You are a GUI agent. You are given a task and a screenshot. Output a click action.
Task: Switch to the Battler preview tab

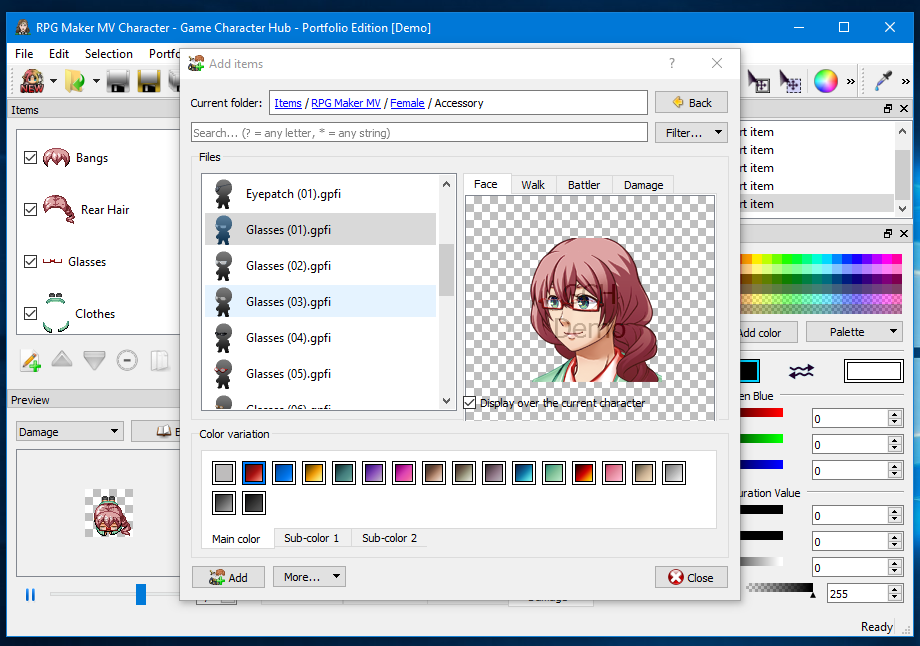coord(584,185)
